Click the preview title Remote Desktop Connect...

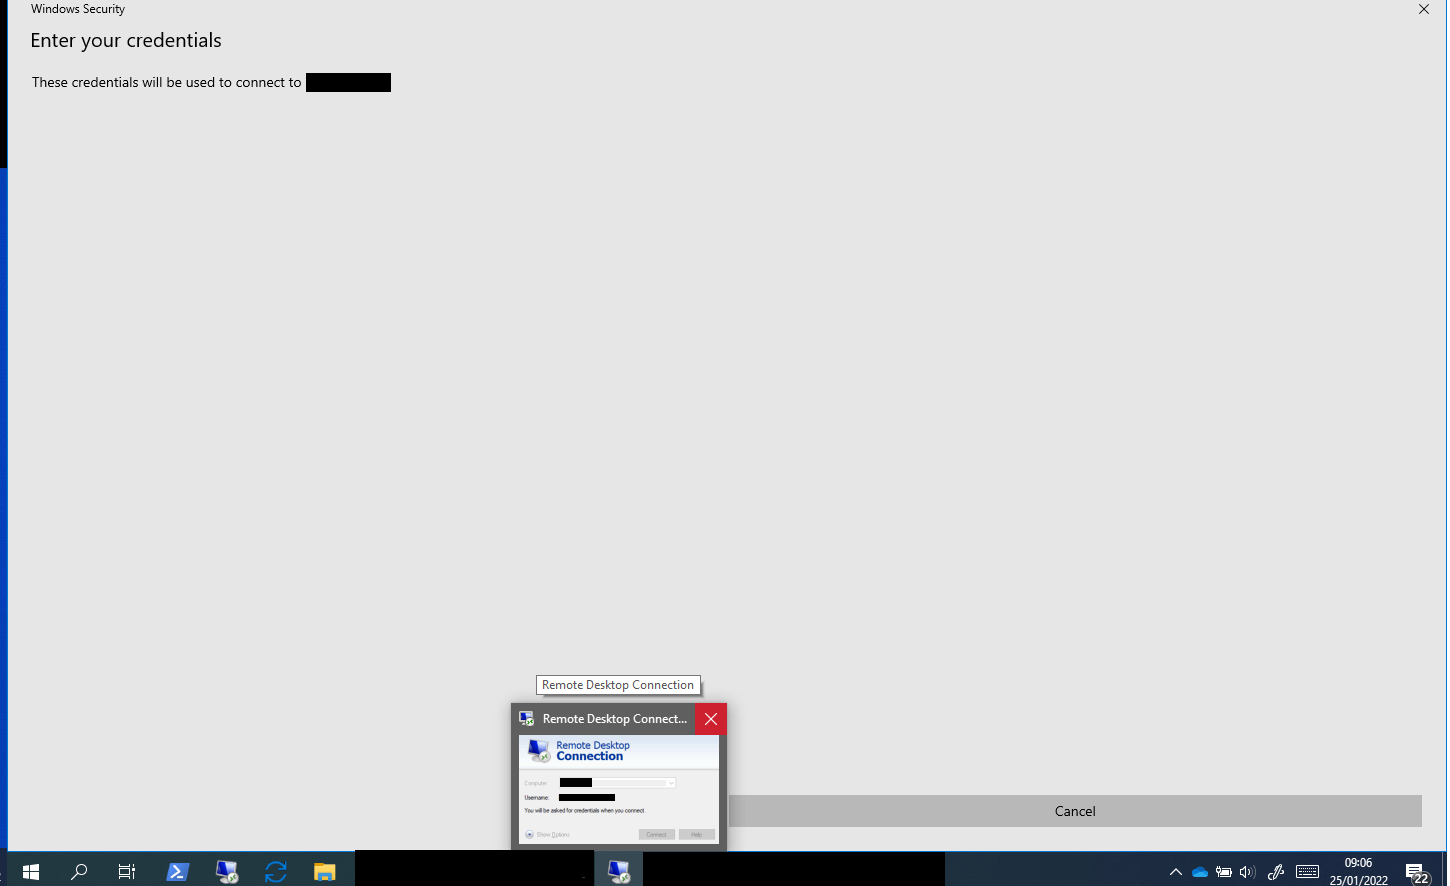615,719
